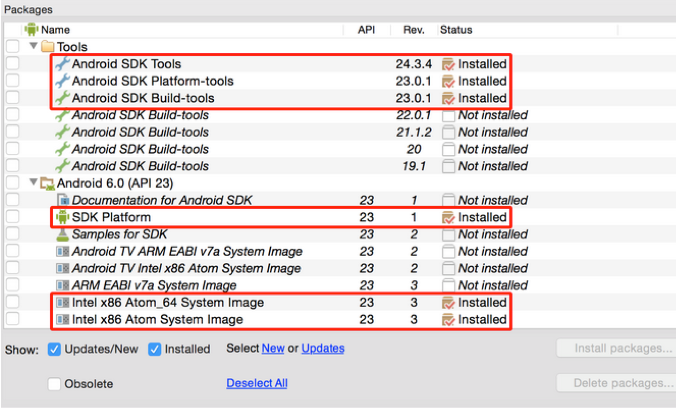Click the Samples for SDK icon
This screenshot has width=676, height=408.
[x=63, y=234]
